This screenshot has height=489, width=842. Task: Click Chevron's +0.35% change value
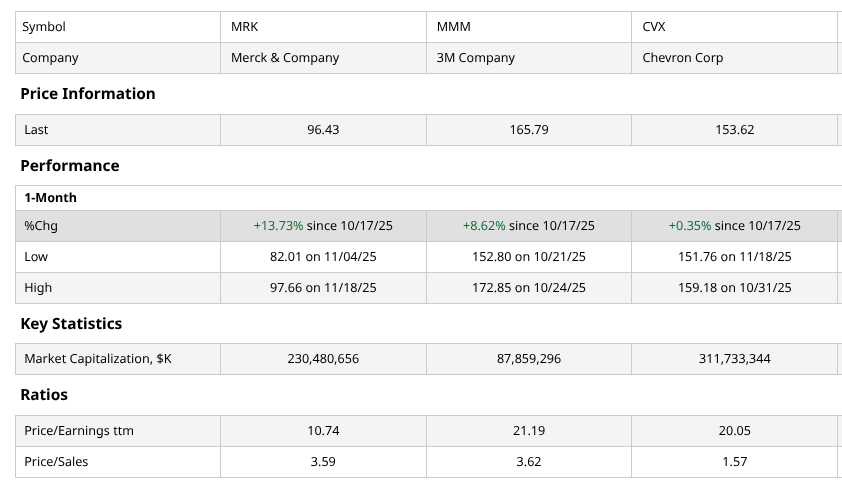(x=689, y=226)
